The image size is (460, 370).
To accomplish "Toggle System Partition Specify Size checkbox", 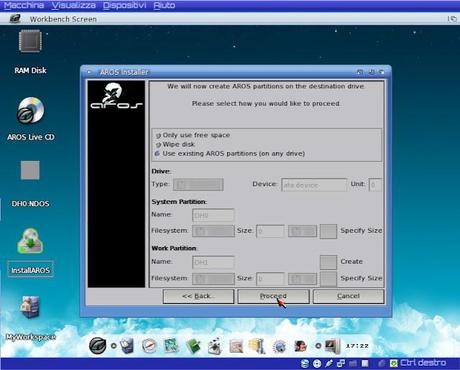I will tap(328, 231).
